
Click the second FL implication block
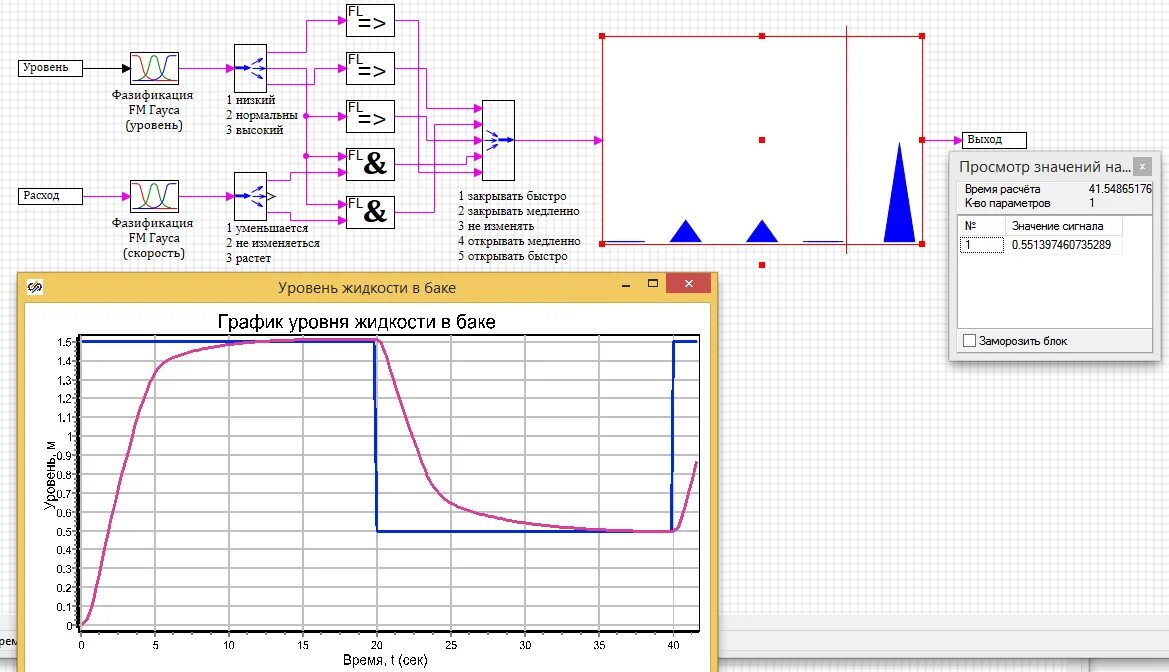click(371, 69)
